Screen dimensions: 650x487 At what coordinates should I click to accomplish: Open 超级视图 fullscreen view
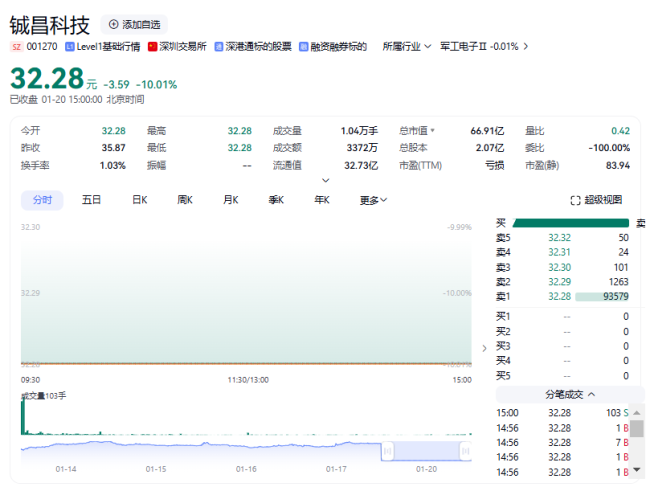click(x=596, y=200)
